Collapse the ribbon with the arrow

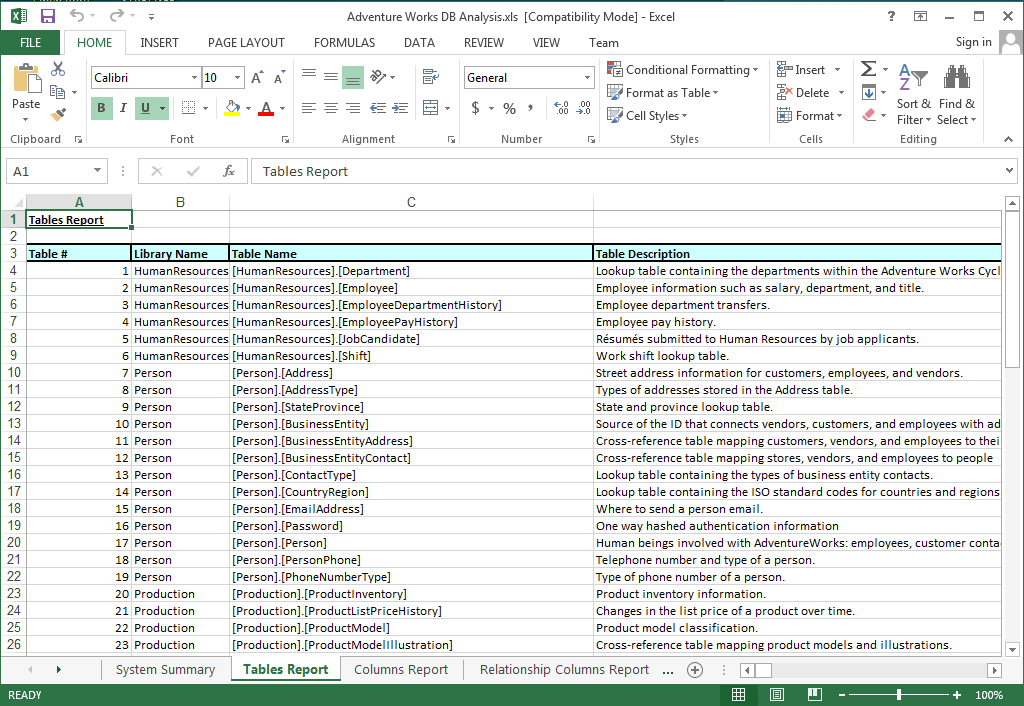1008,139
